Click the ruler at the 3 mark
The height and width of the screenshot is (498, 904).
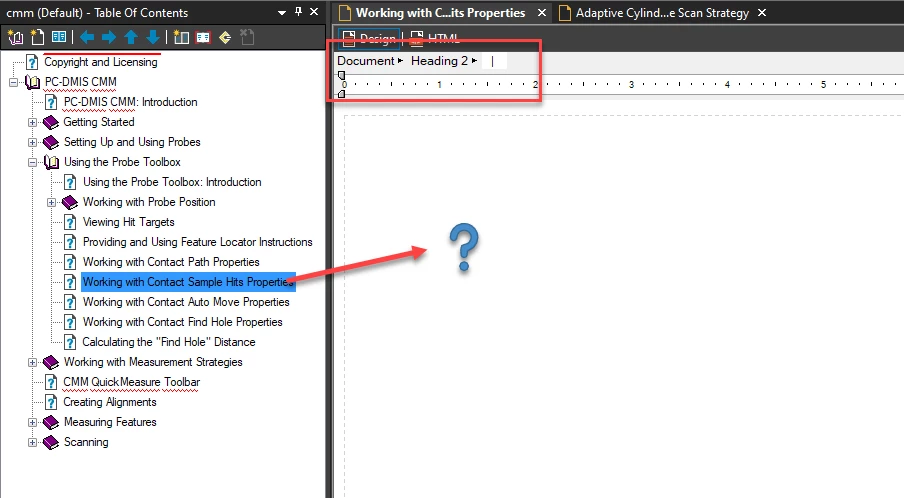(631, 84)
